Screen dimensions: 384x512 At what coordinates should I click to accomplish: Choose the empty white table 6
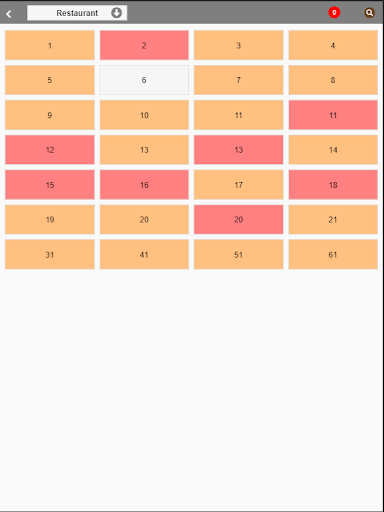pyautogui.click(x=144, y=80)
